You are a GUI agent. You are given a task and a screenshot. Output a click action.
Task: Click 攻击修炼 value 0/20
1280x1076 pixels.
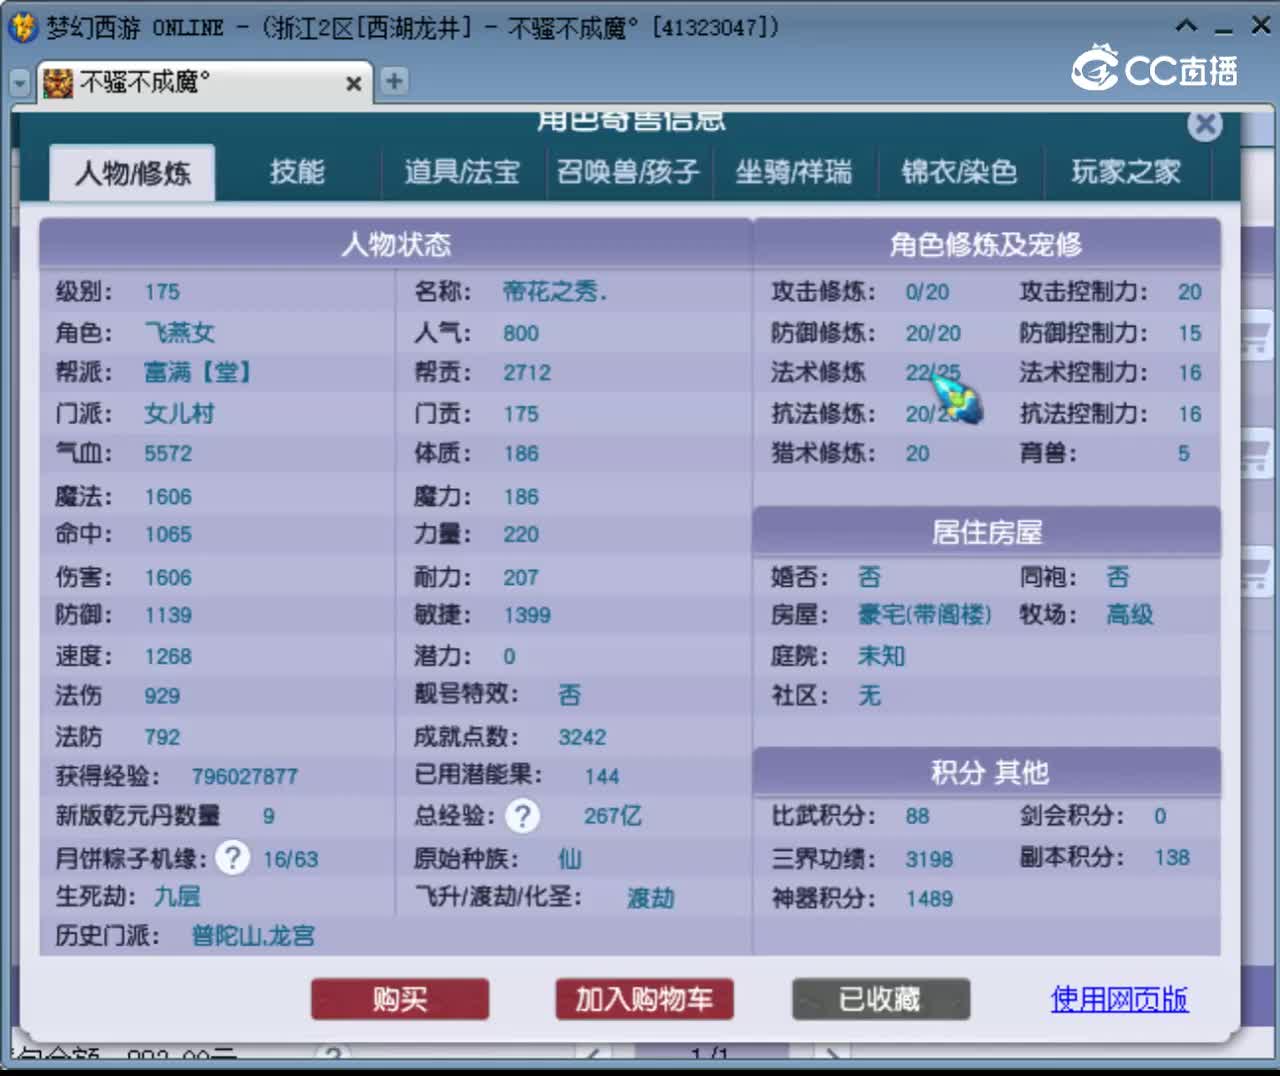[927, 292]
